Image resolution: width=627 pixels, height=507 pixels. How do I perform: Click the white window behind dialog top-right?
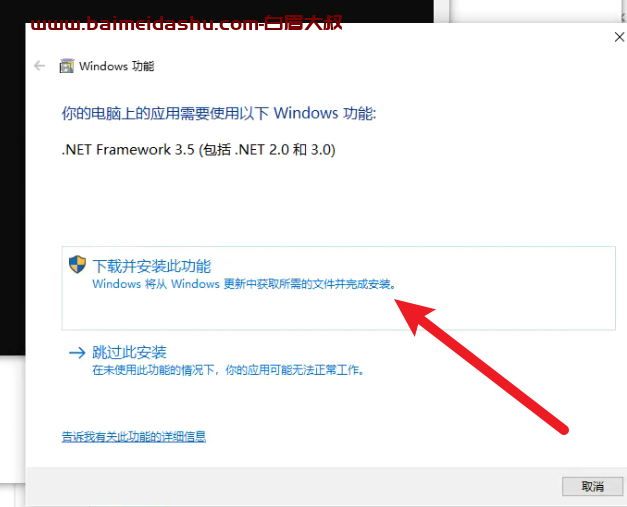[536, 11]
